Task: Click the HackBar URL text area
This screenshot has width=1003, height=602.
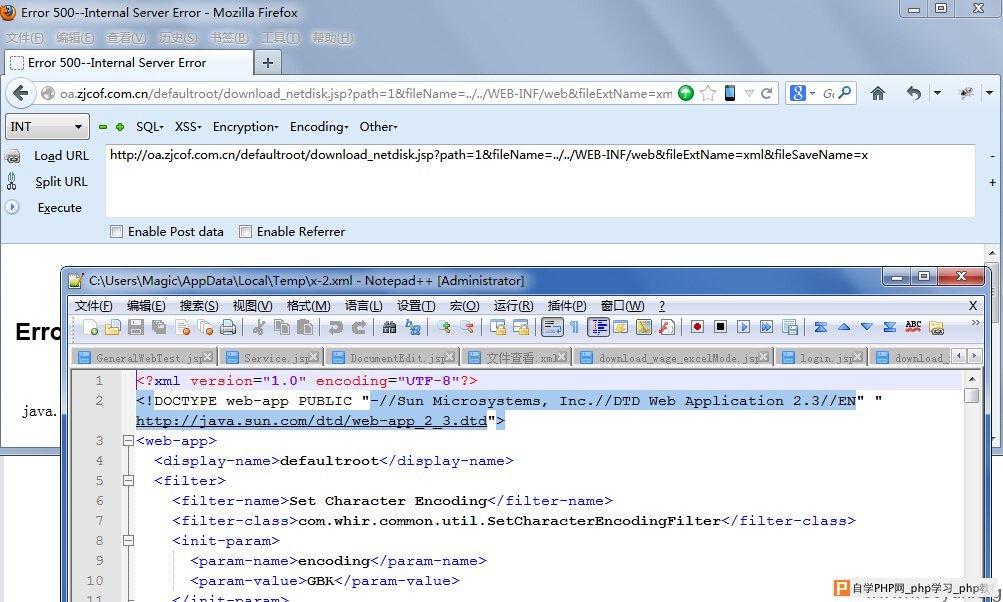Action: coord(540,180)
